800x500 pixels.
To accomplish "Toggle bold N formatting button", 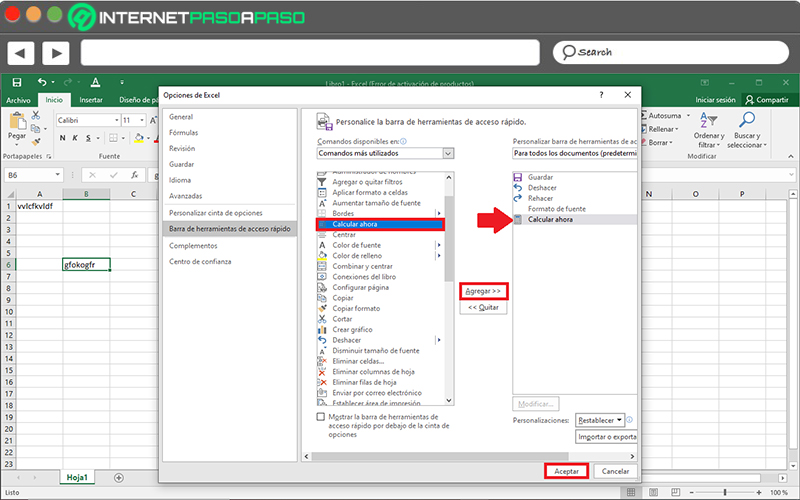I will 61,138.
